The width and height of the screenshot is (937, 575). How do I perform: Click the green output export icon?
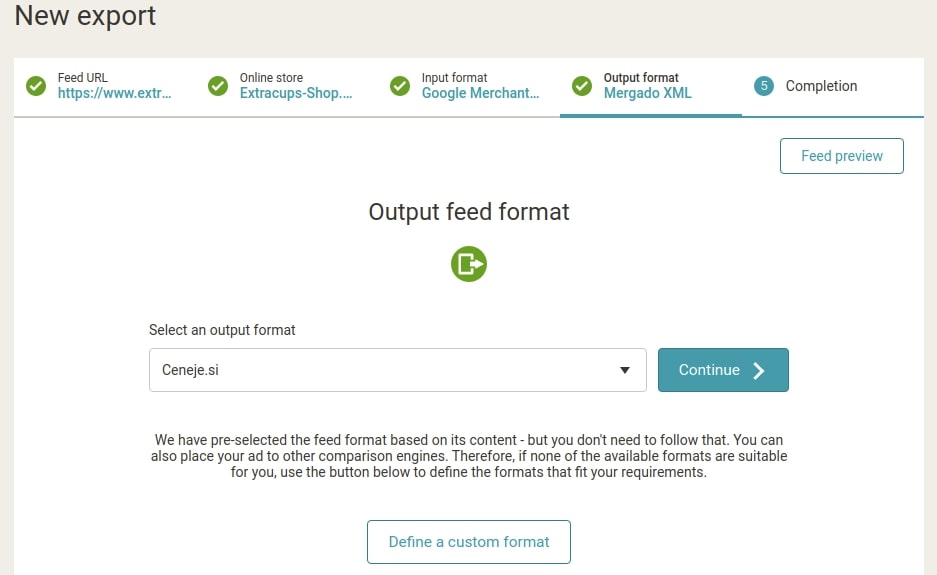point(469,264)
